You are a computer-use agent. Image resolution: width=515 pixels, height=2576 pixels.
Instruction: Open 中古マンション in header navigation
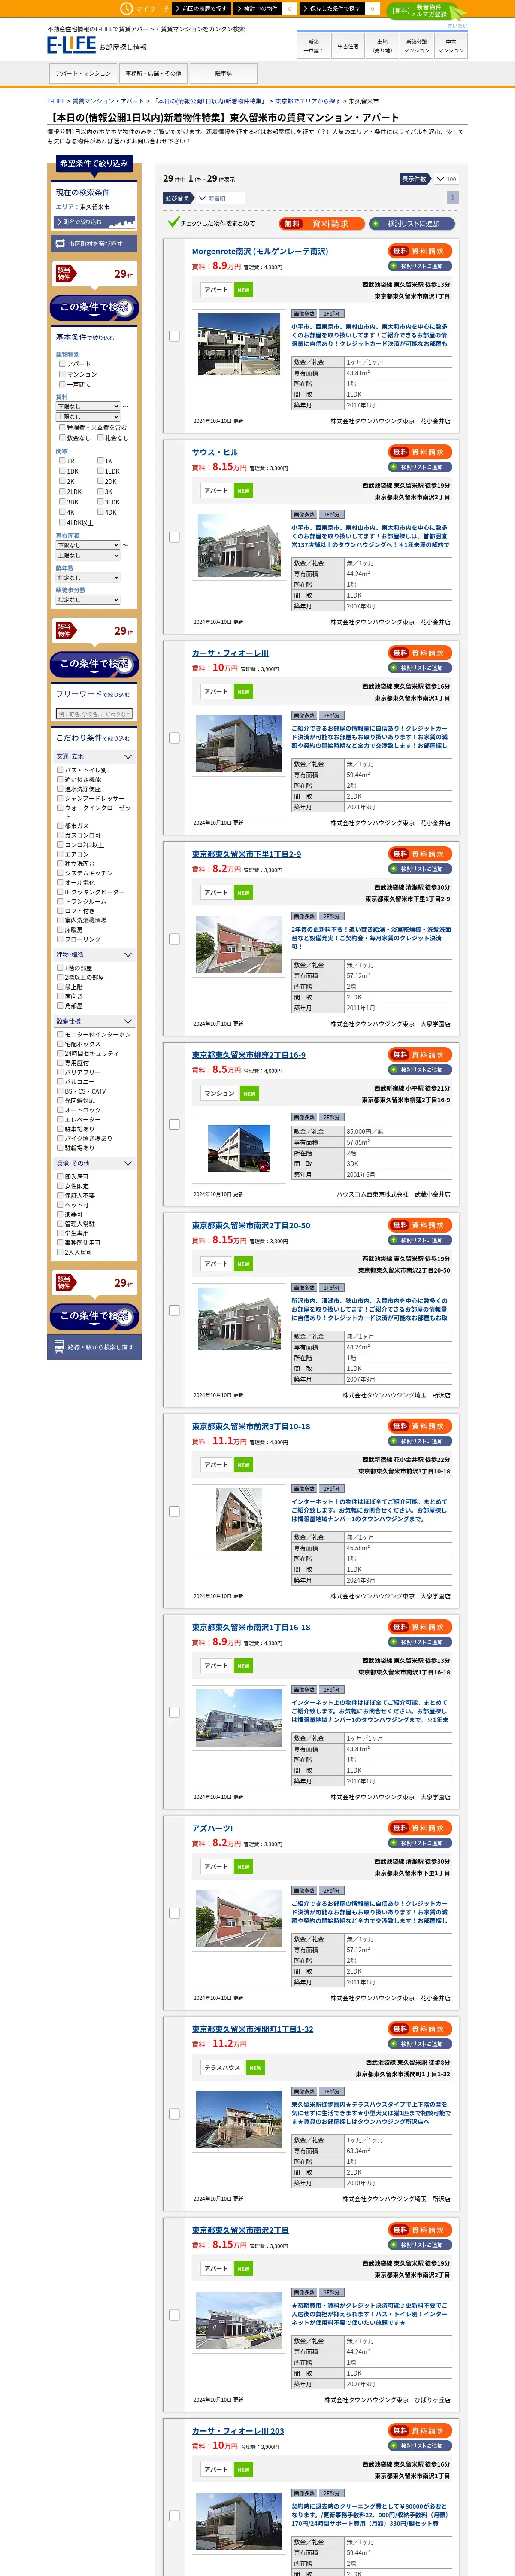(x=451, y=46)
